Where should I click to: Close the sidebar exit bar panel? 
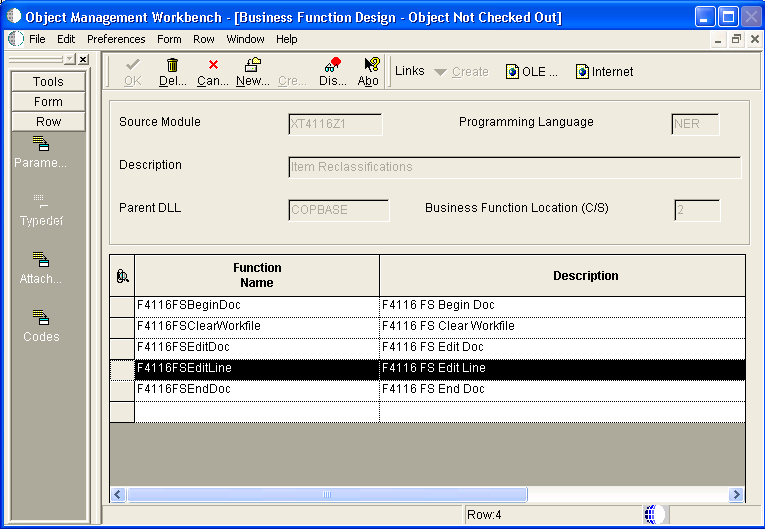[83, 60]
